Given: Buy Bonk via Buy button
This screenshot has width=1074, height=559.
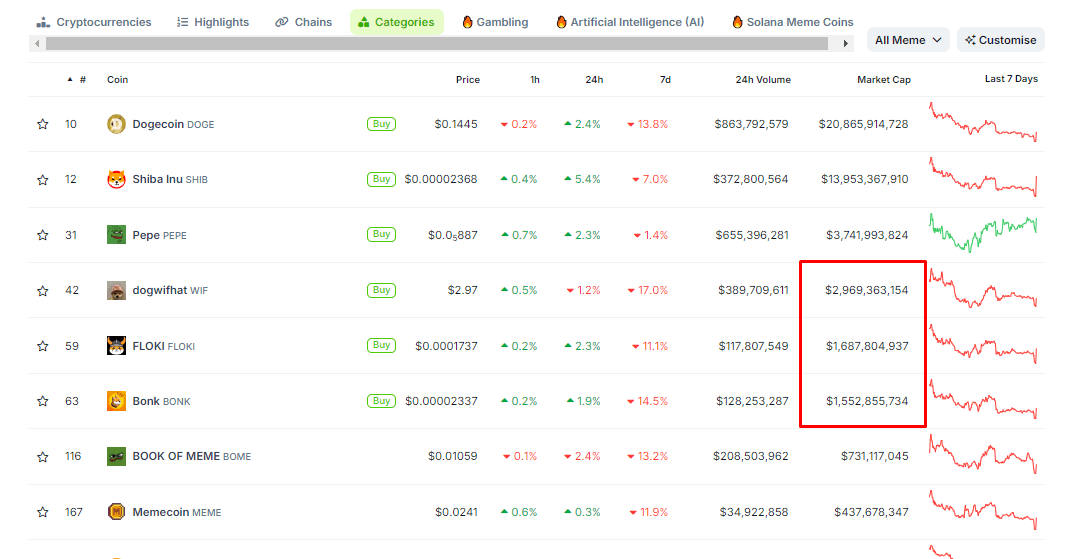Looking at the screenshot, I should pos(382,401).
